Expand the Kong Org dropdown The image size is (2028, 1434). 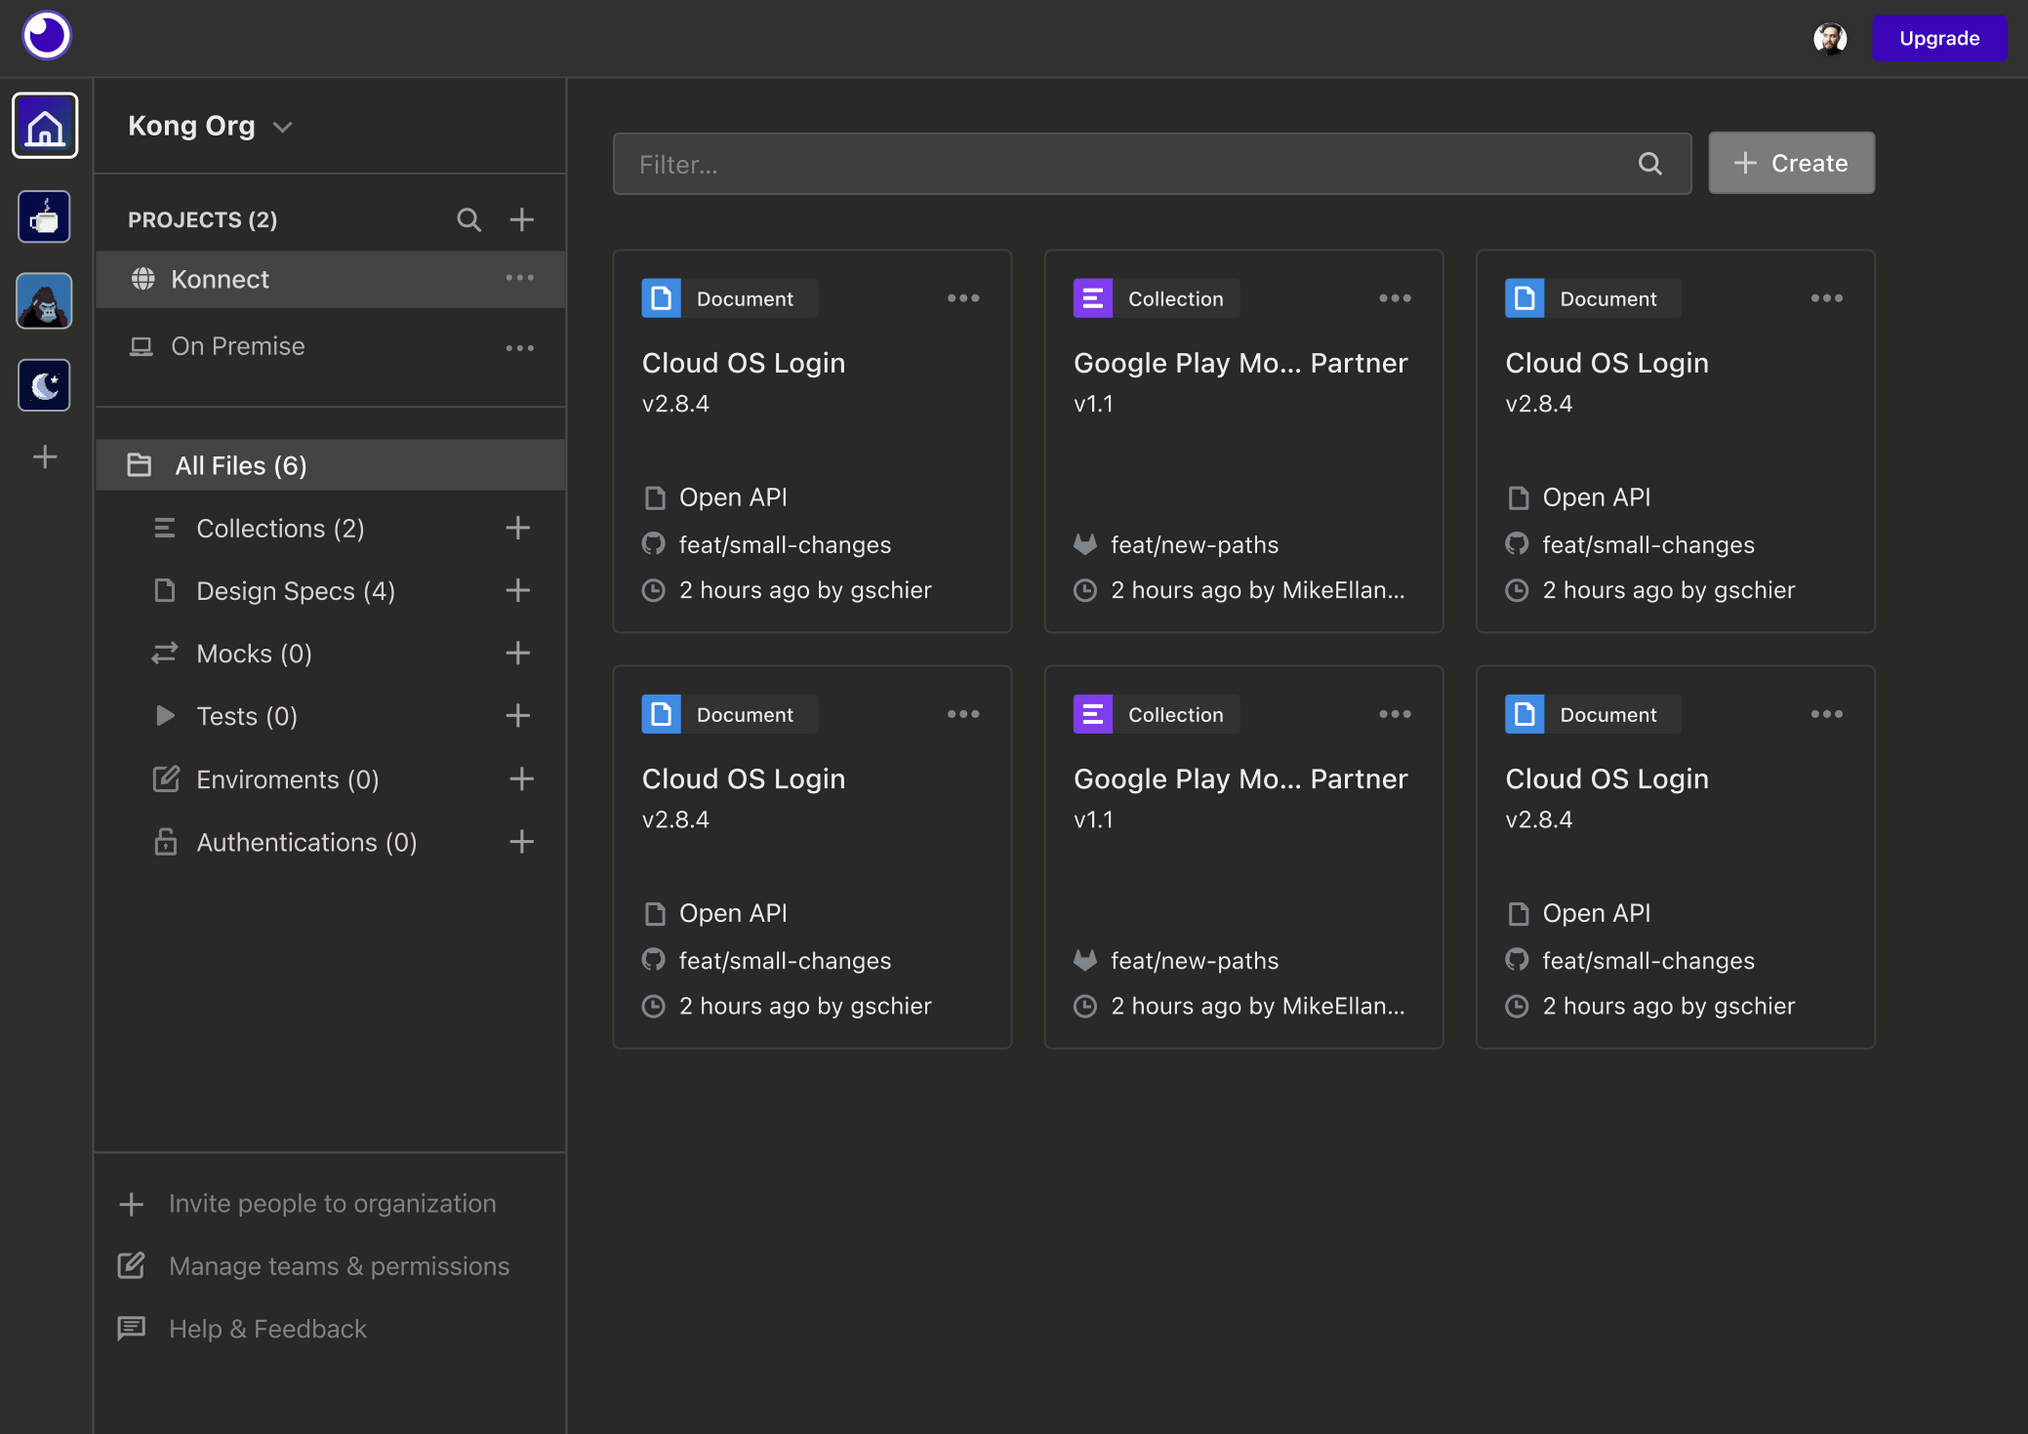(282, 127)
